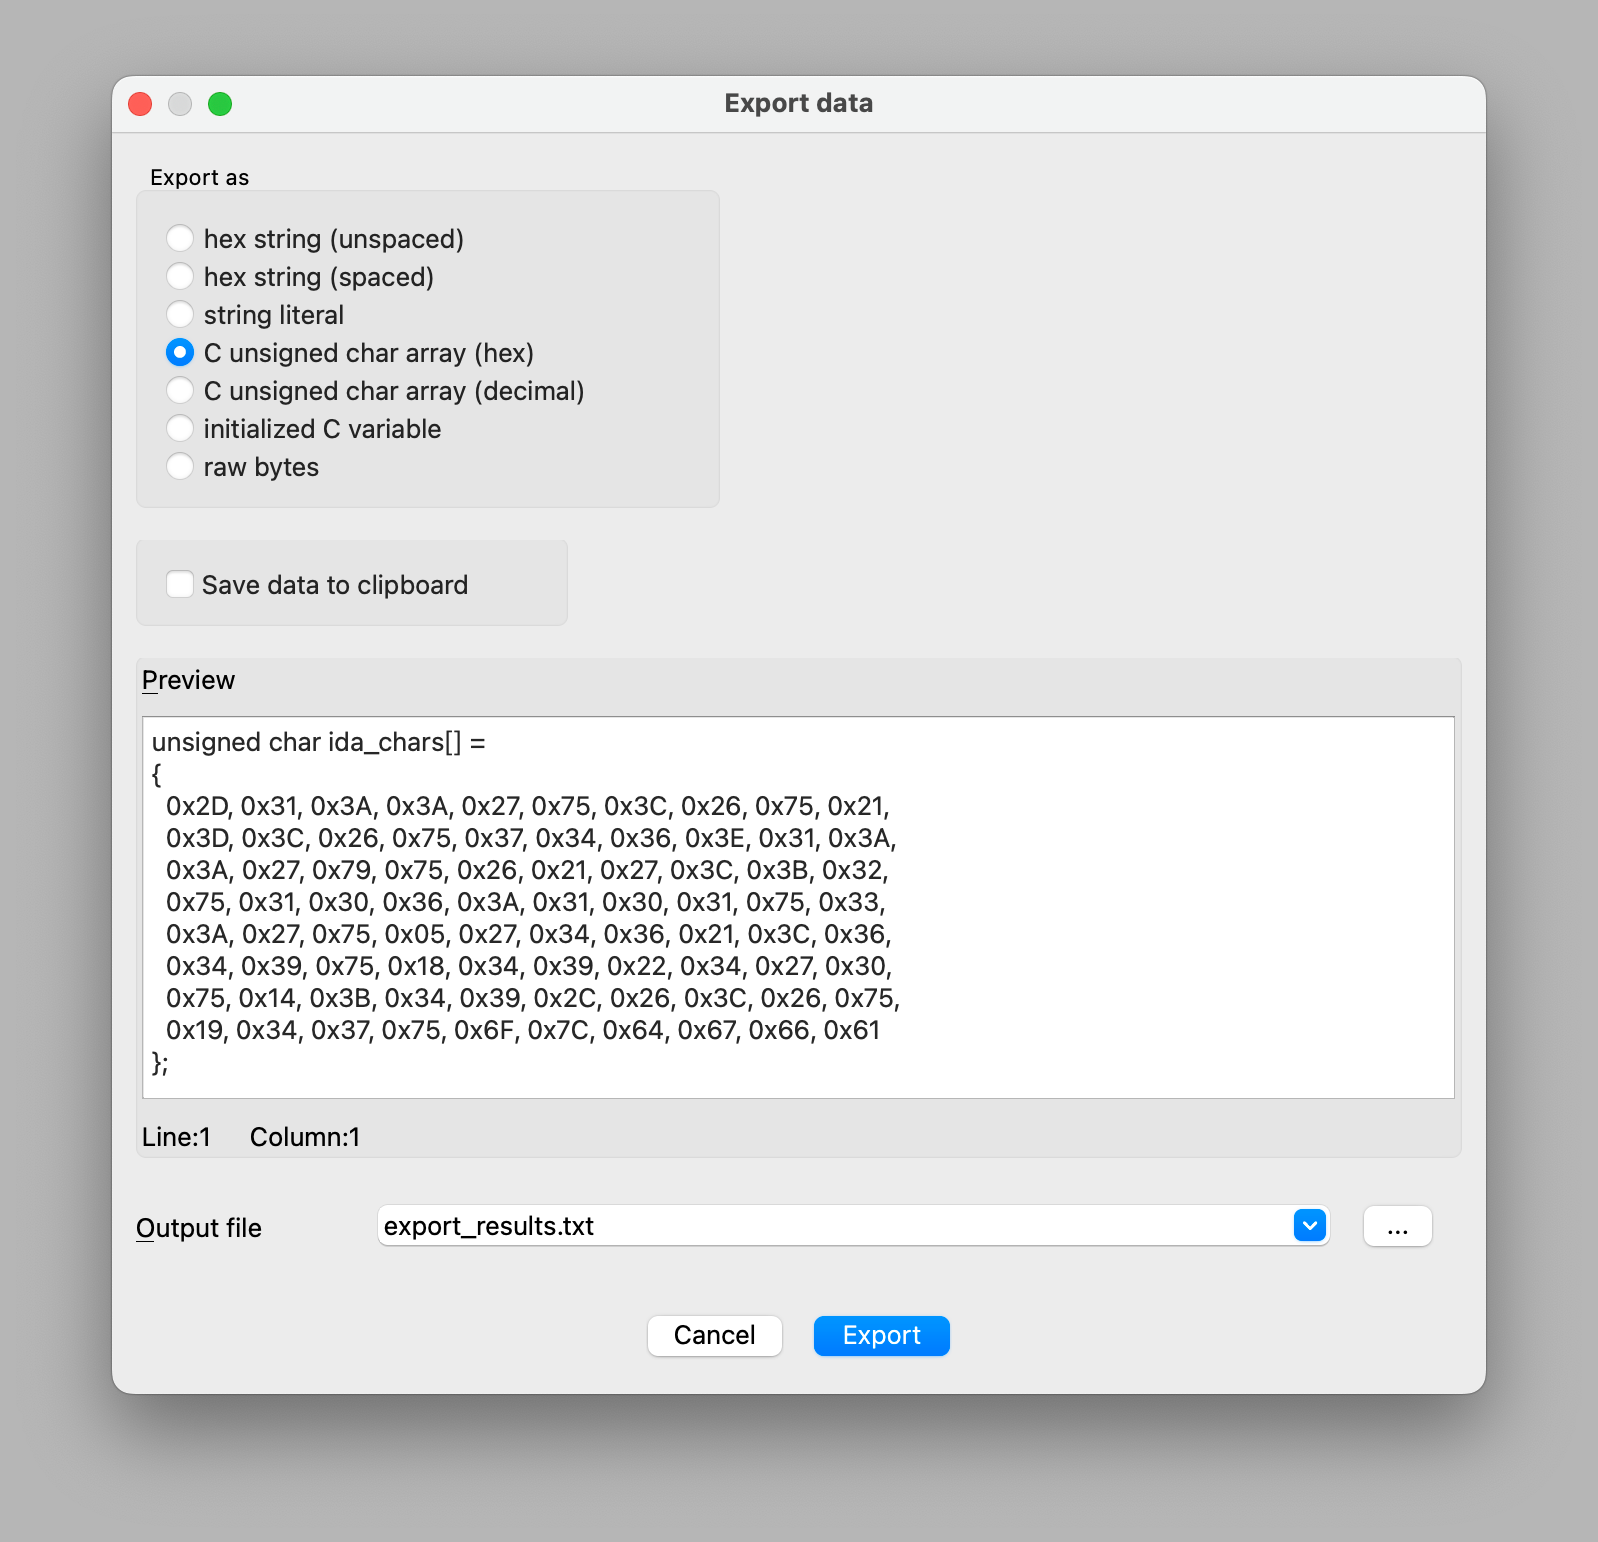Click the final 0x61 byte in preview
This screenshot has height=1542, width=1598.
pyautogui.click(x=852, y=1031)
